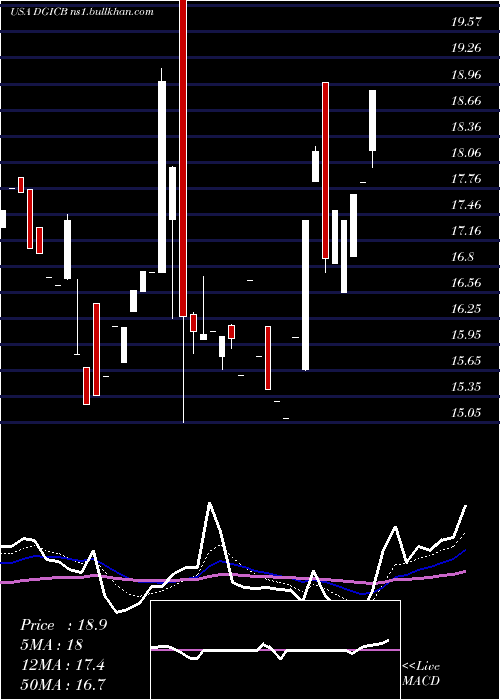This screenshot has width=500, height=700.
Task: Click the peak of the white indicator line
Action: [x=210, y=504]
